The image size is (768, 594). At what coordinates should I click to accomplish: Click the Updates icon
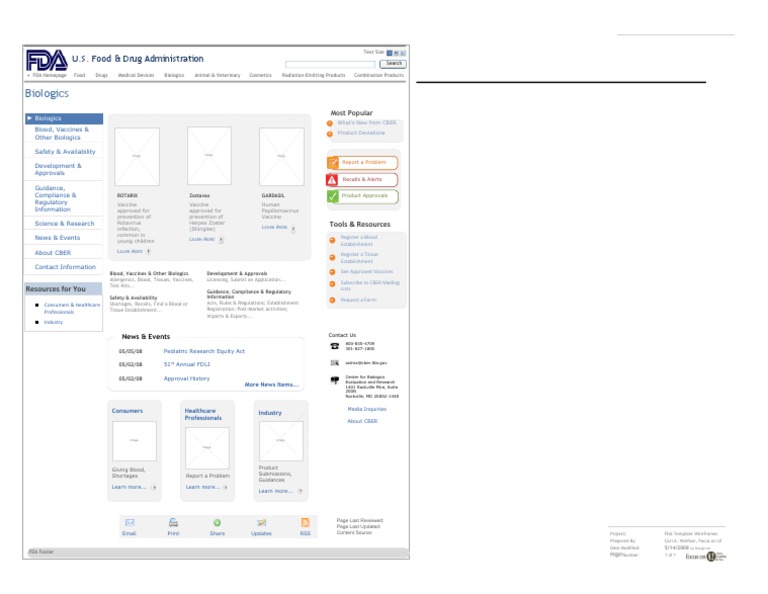pos(261,523)
